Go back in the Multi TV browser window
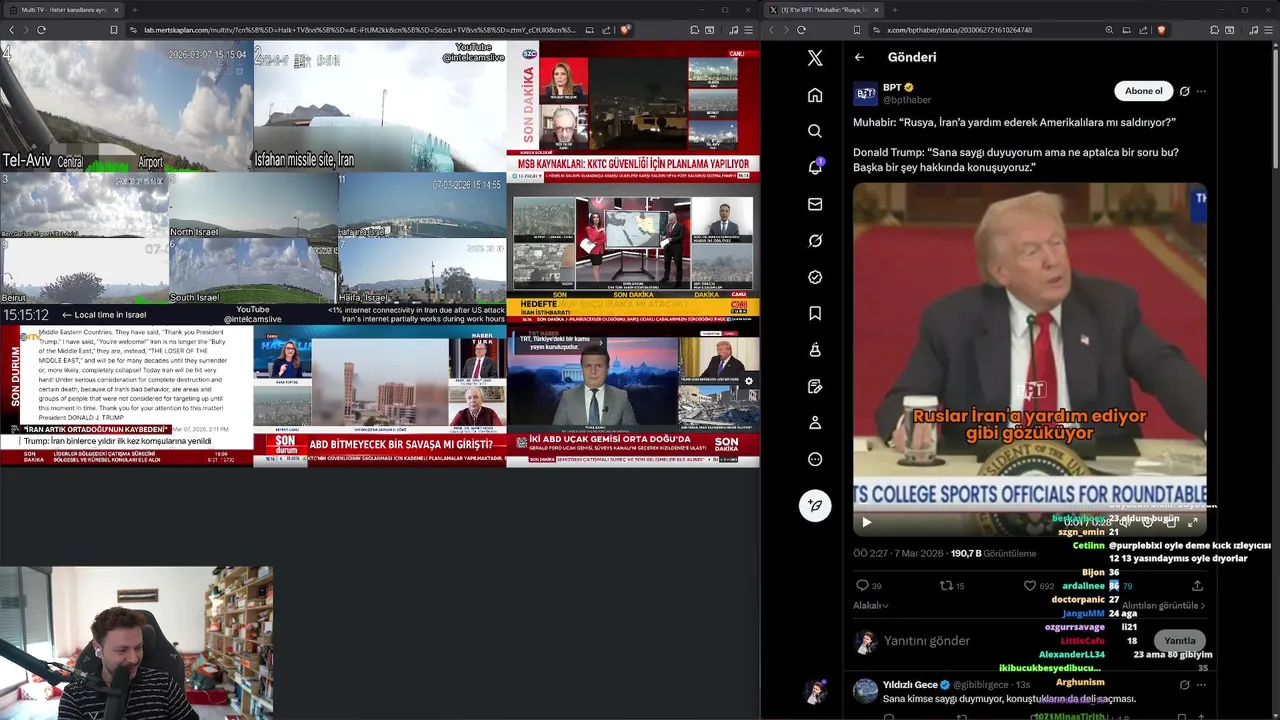The height and width of the screenshot is (720, 1280). pyautogui.click(x=12, y=30)
